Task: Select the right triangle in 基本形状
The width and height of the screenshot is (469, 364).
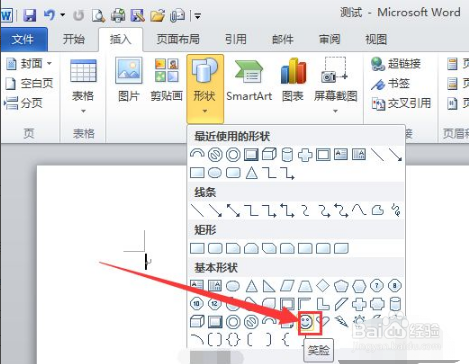Action: [269, 286]
